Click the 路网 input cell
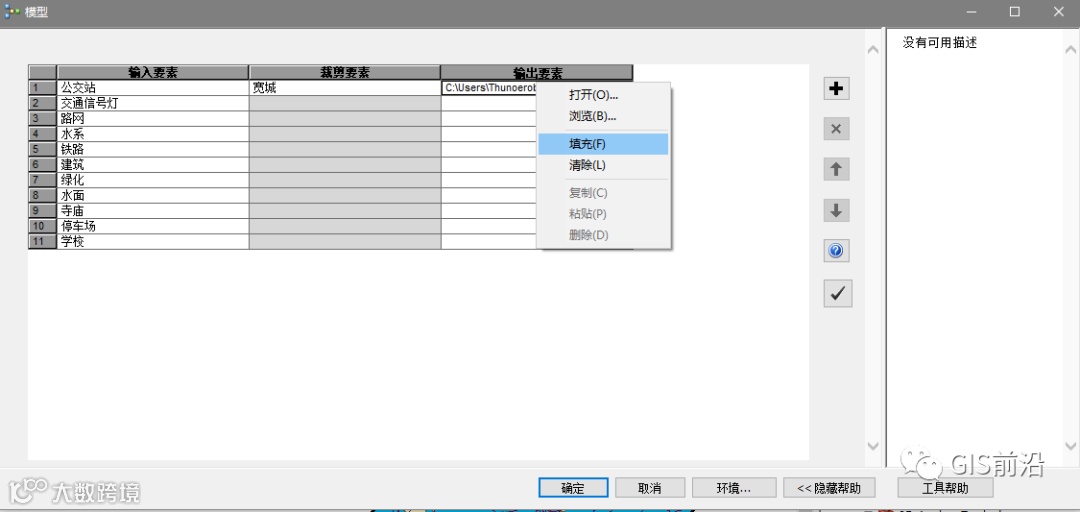This screenshot has width=1080, height=512. pyautogui.click(x=153, y=119)
